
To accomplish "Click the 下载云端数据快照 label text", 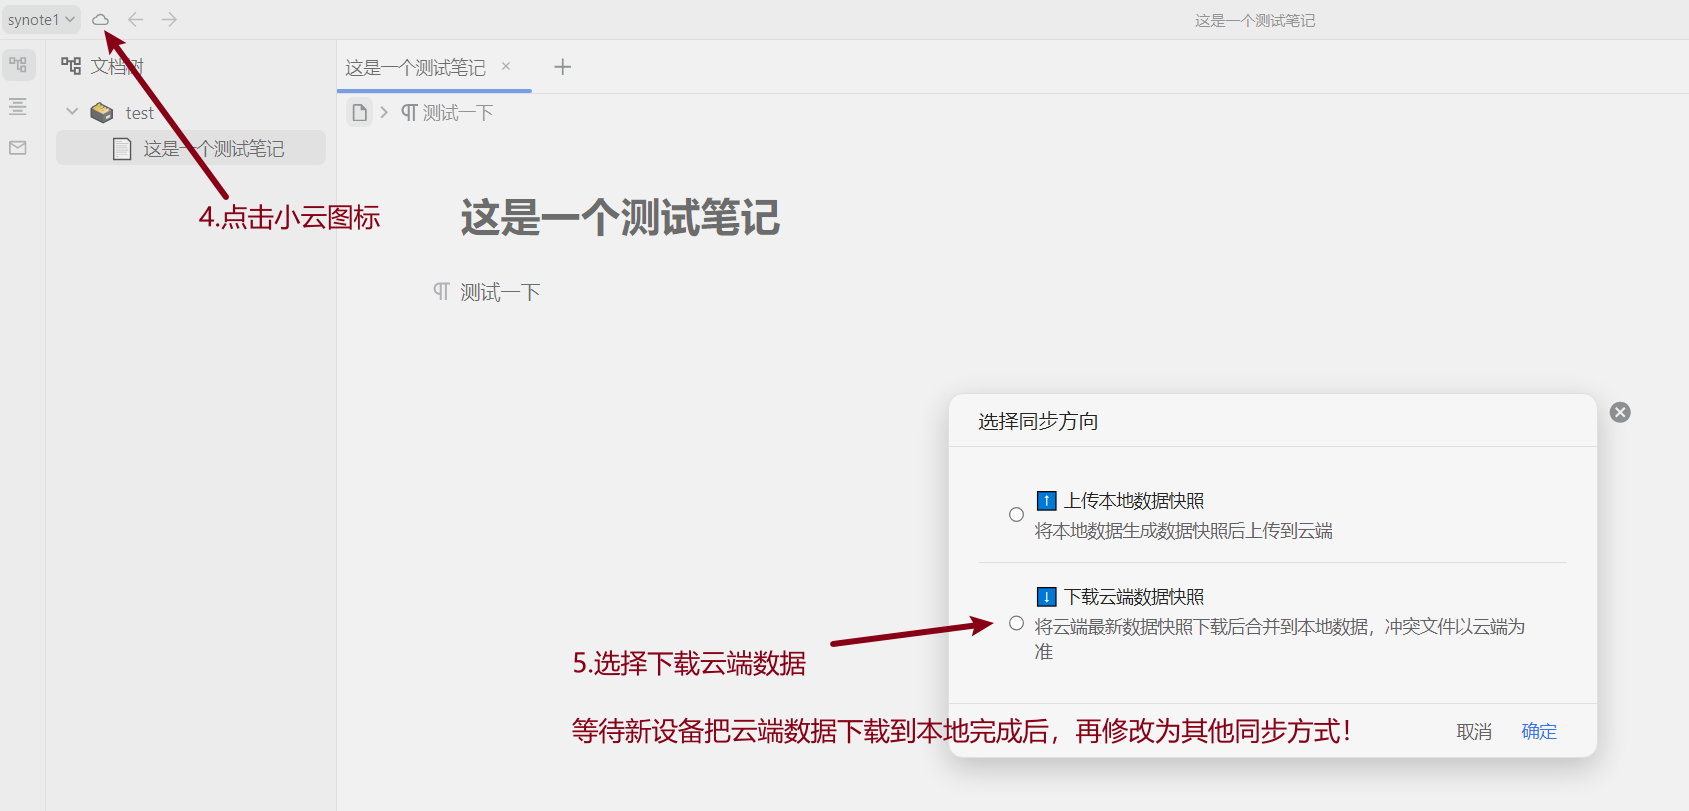I will pyautogui.click(x=1134, y=597).
